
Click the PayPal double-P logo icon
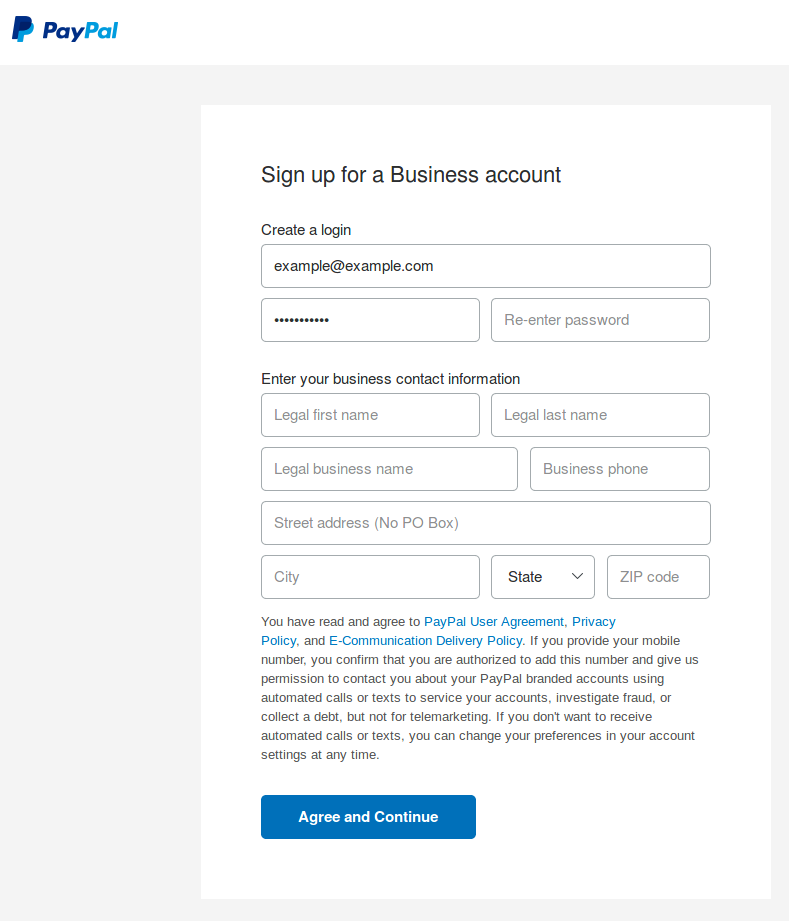(x=22, y=30)
